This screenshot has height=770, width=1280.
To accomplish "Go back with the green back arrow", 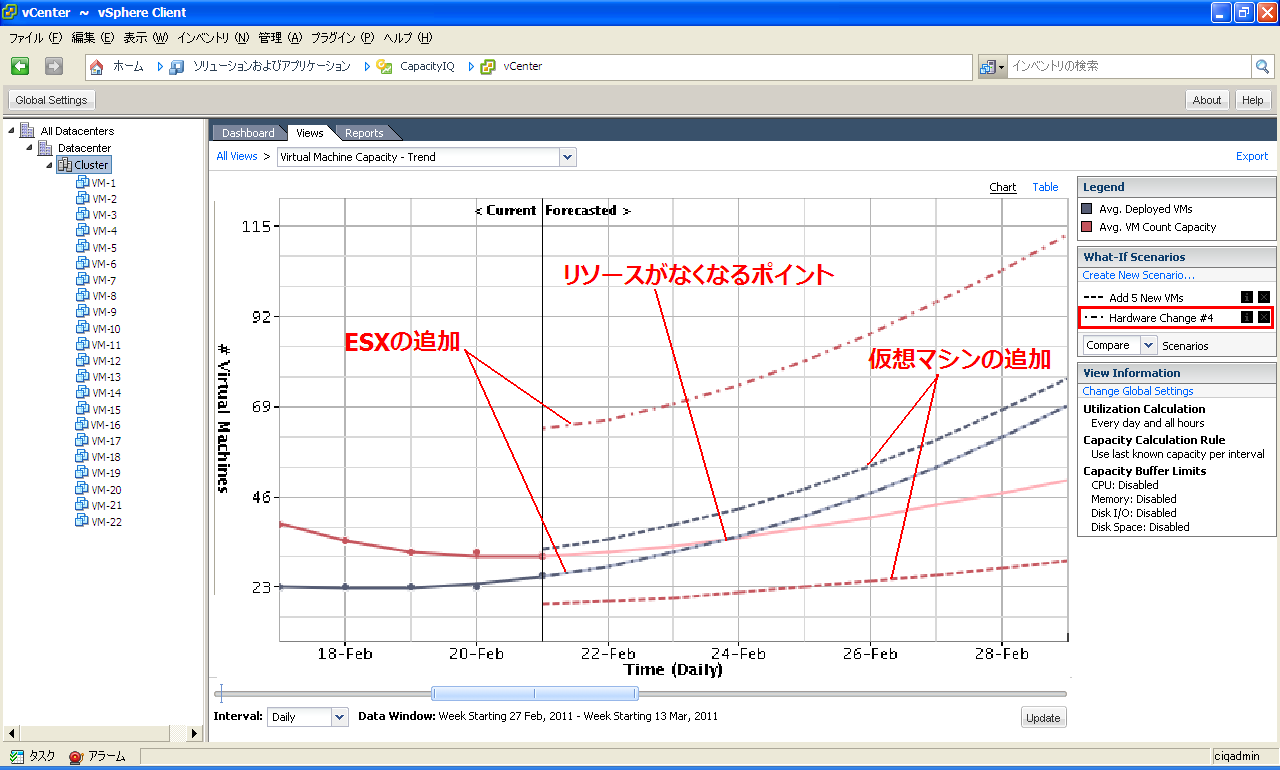I will click(20, 66).
